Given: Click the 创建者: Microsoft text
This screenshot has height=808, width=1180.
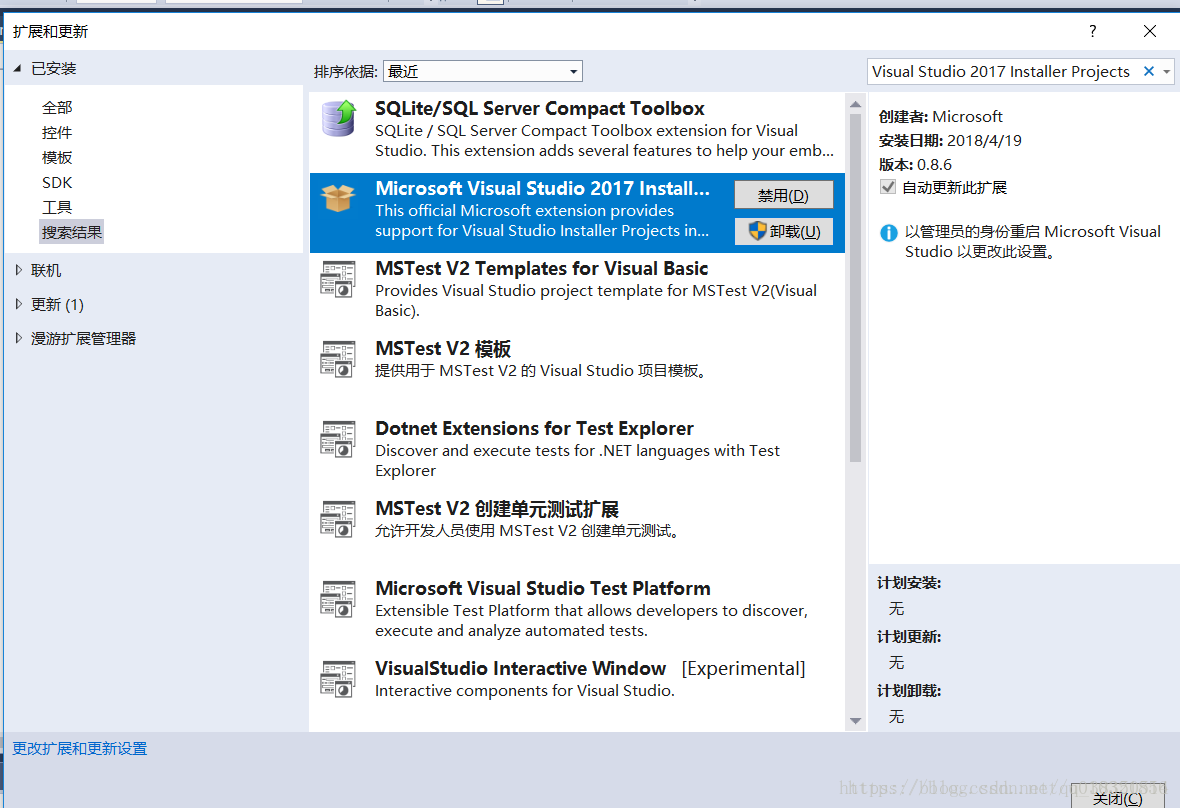Looking at the screenshot, I should coord(941,117).
